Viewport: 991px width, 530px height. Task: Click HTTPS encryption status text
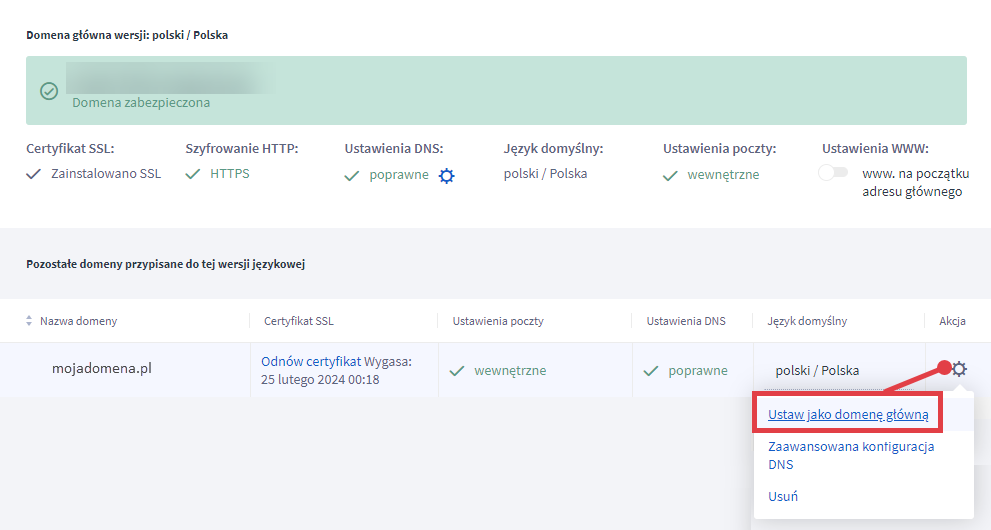click(x=230, y=173)
